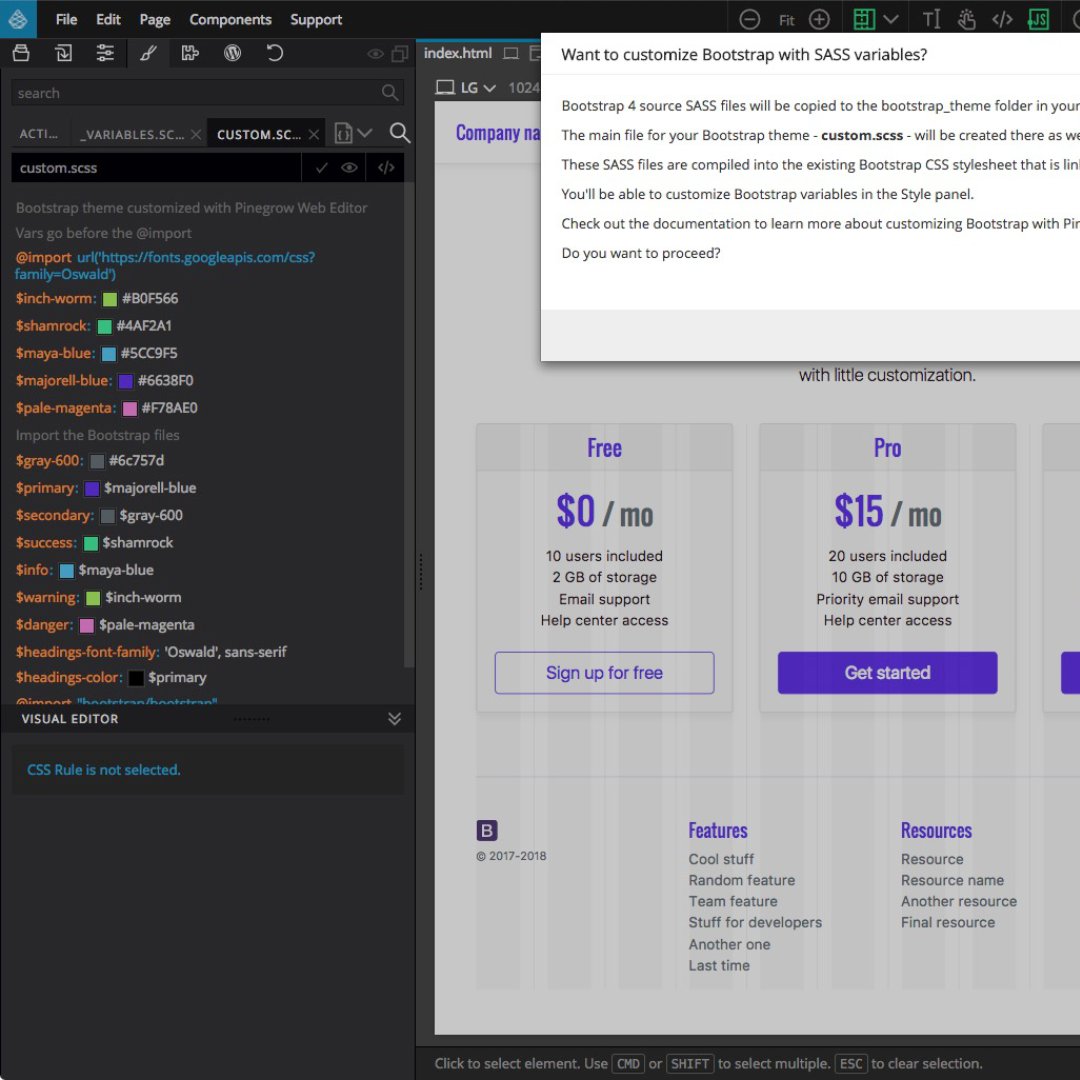Click the Company name link in page header
Viewport: 1080px width, 1080px height.
tap(497, 132)
